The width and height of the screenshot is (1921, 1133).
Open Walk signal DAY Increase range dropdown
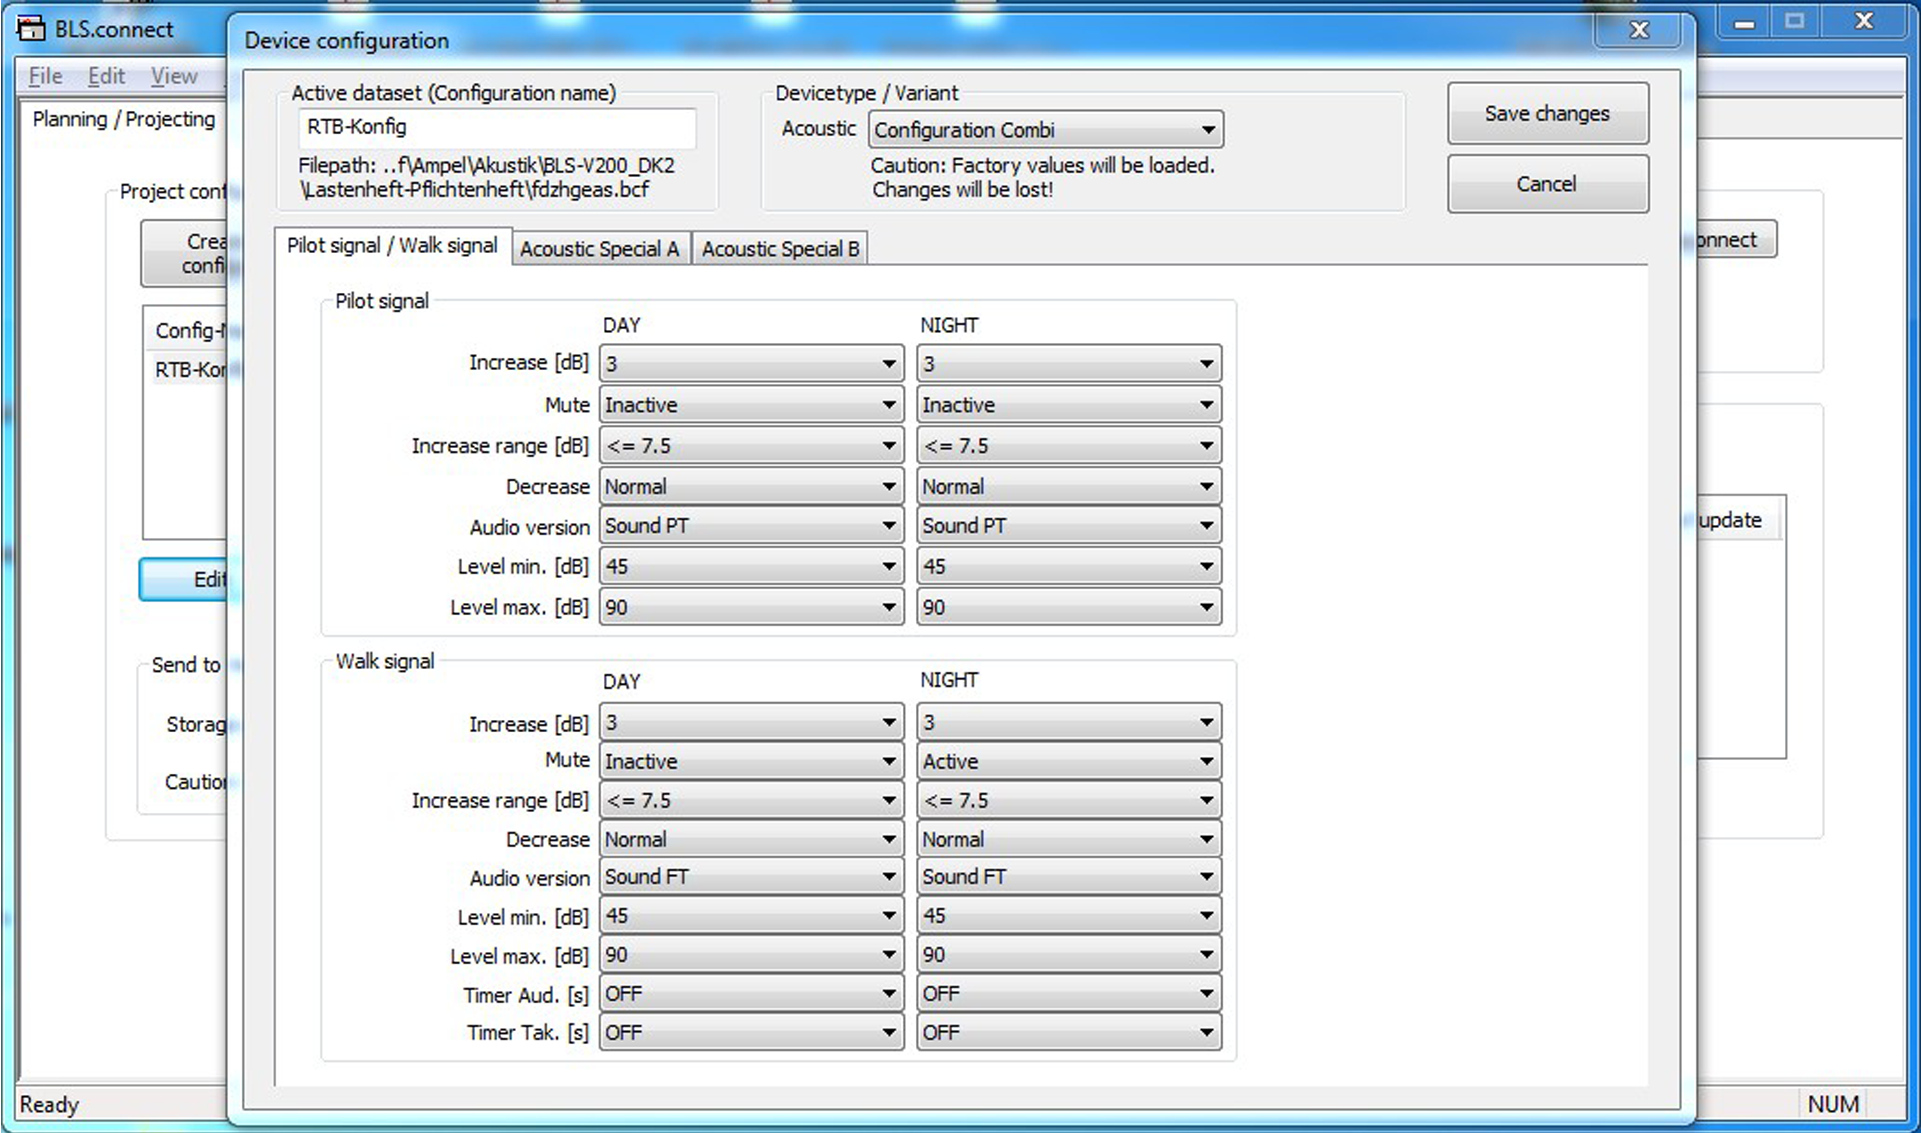(x=751, y=801)
